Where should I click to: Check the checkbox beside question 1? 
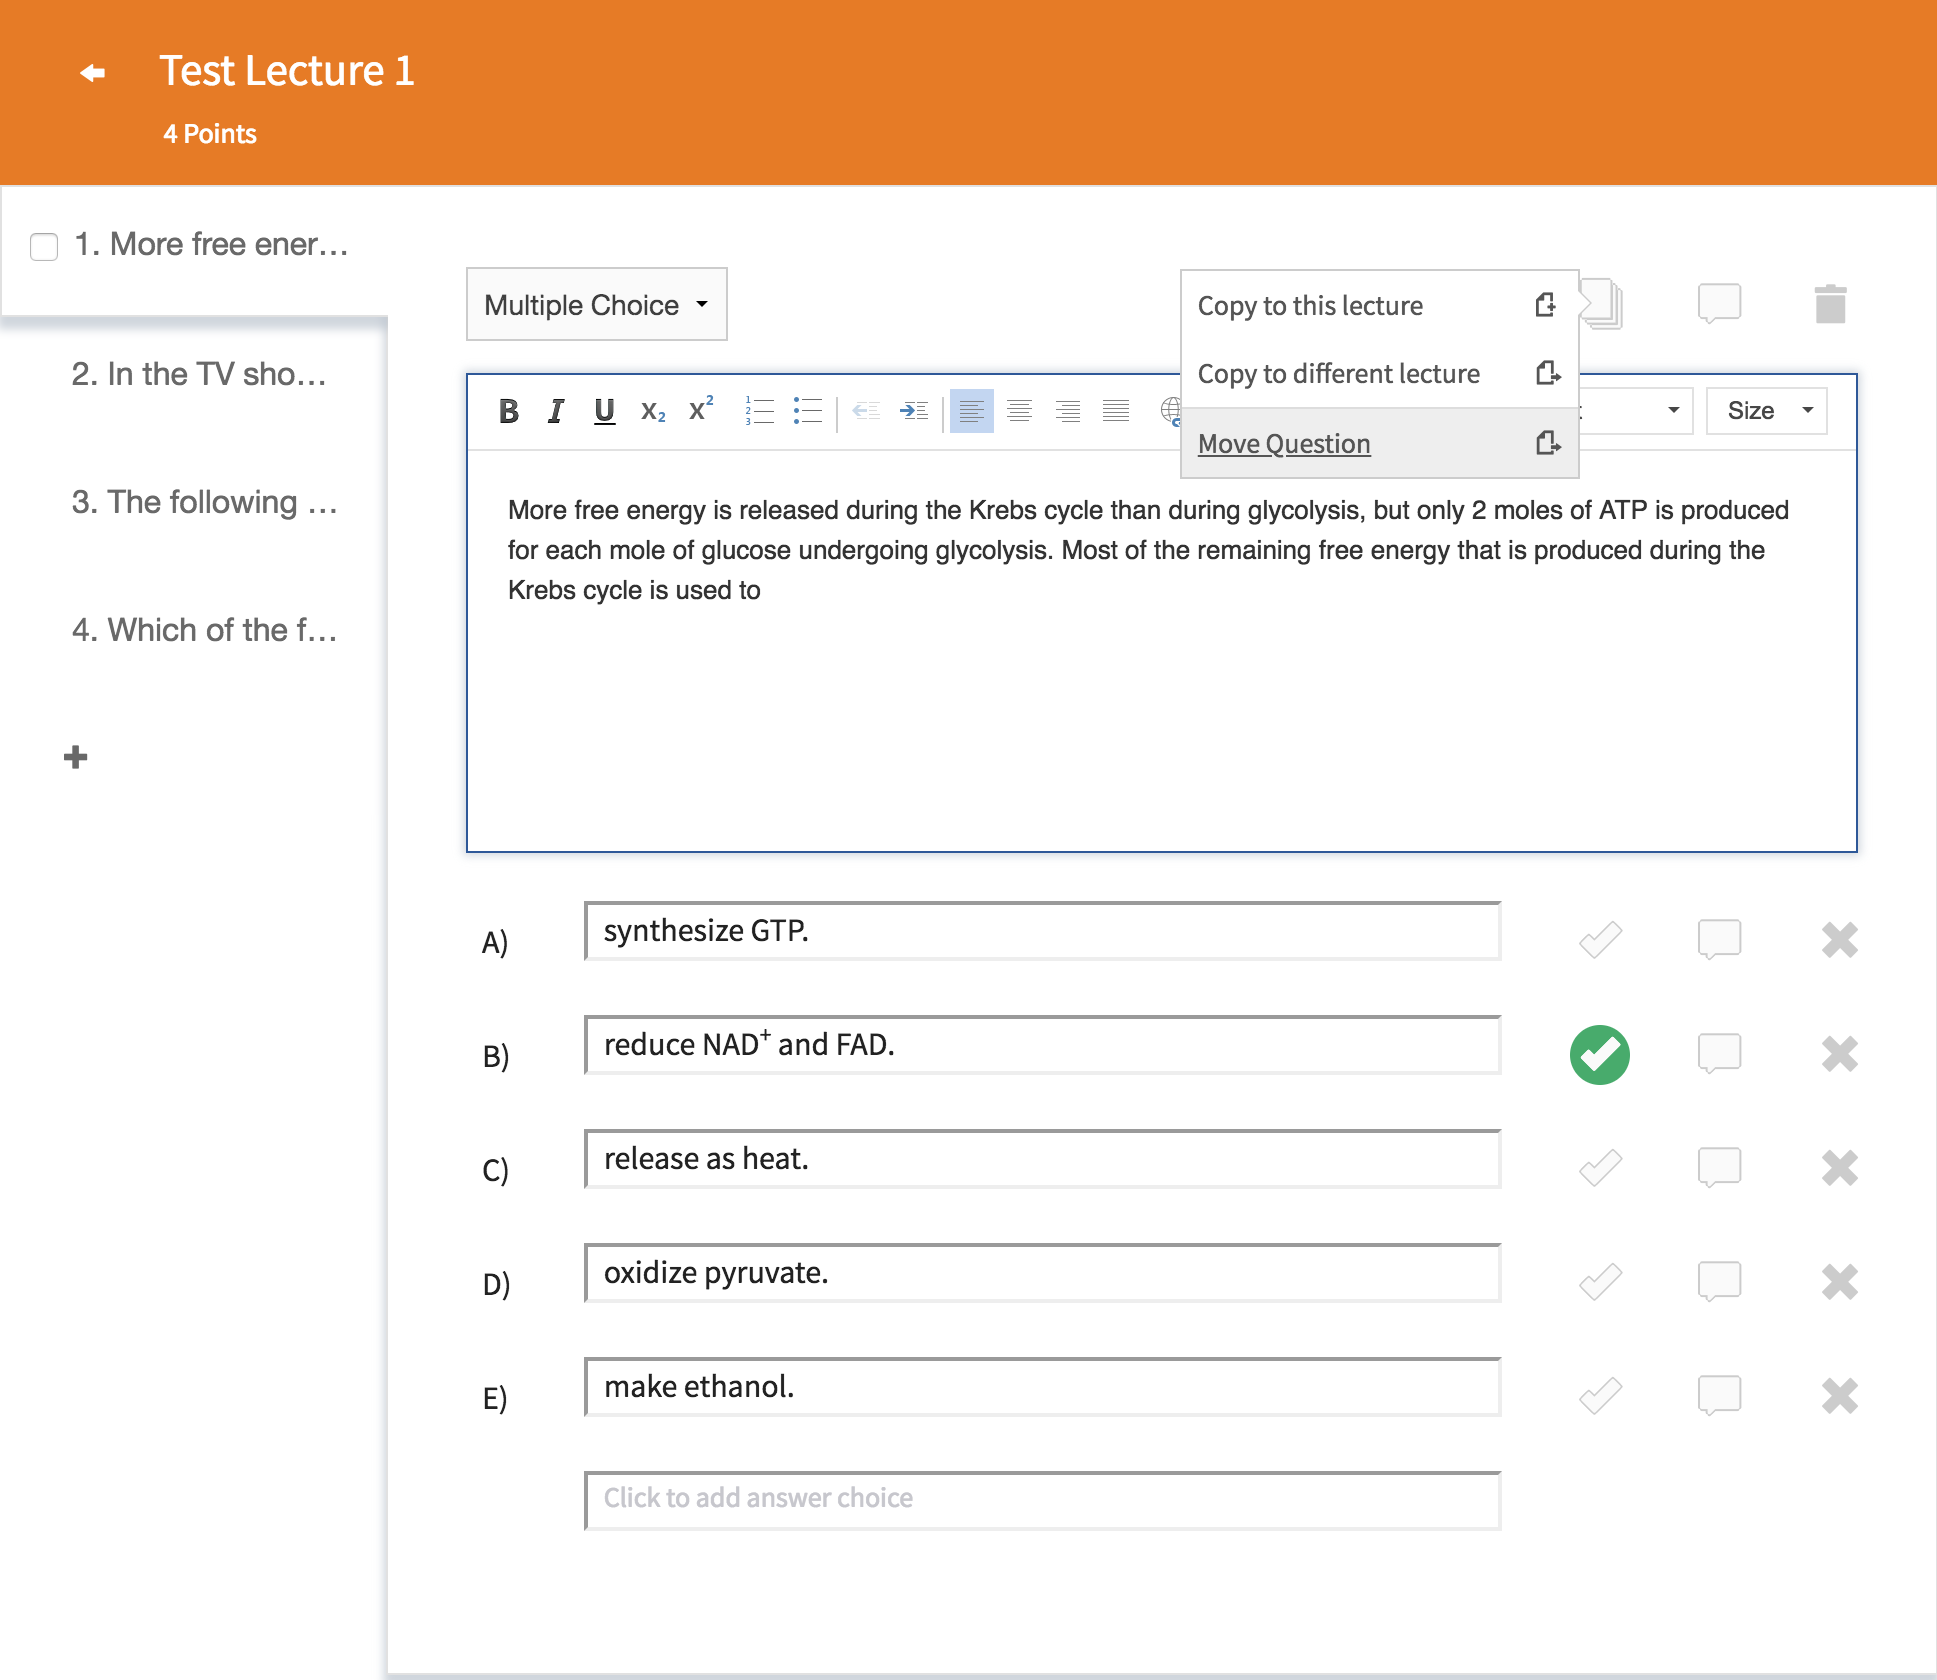(44, 246)
